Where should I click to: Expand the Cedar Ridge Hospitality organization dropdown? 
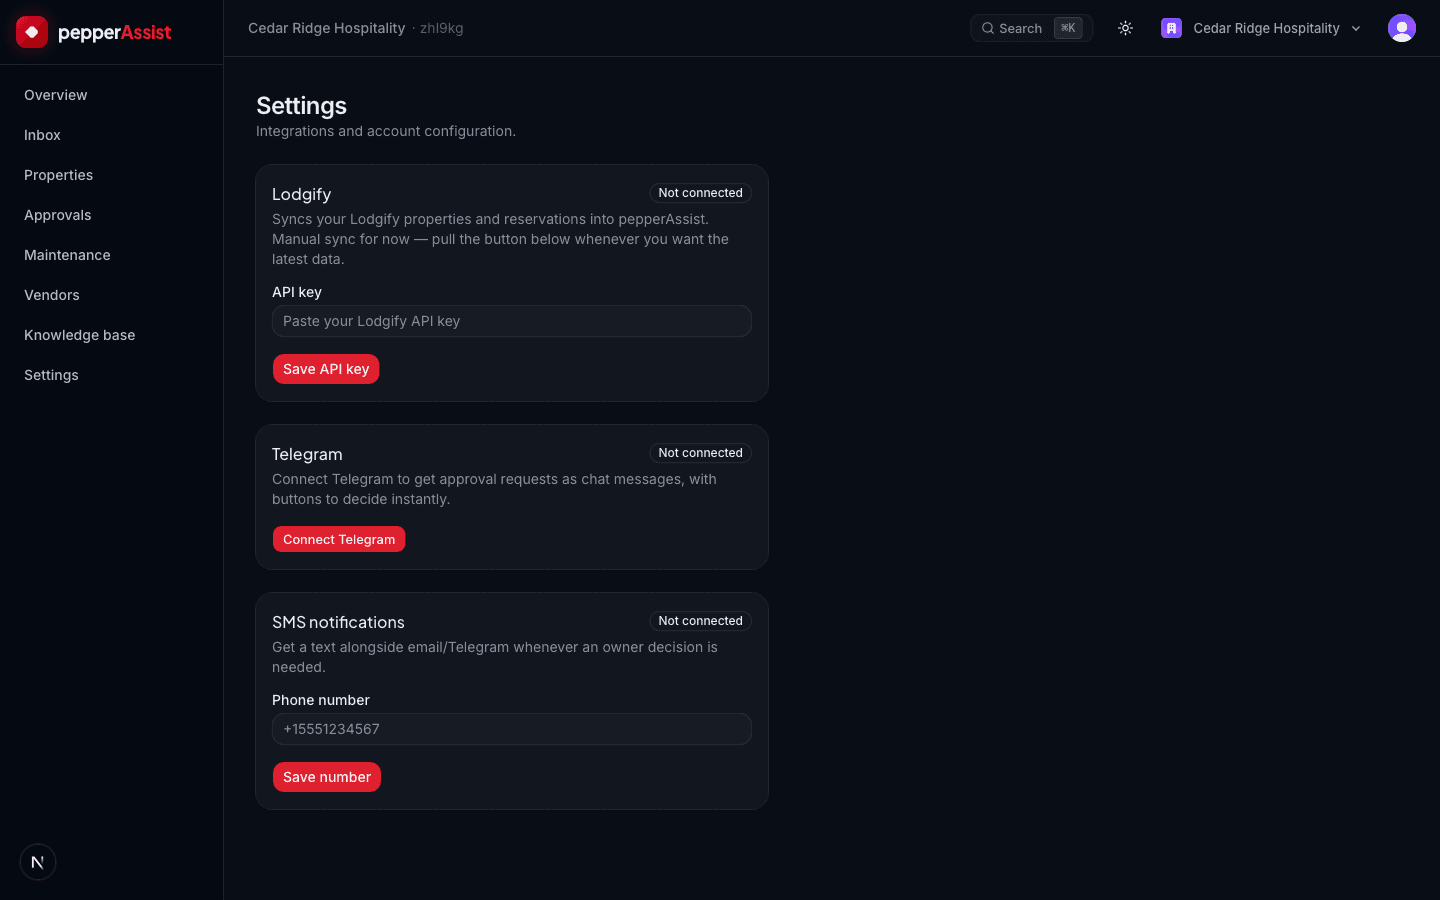1261,28
